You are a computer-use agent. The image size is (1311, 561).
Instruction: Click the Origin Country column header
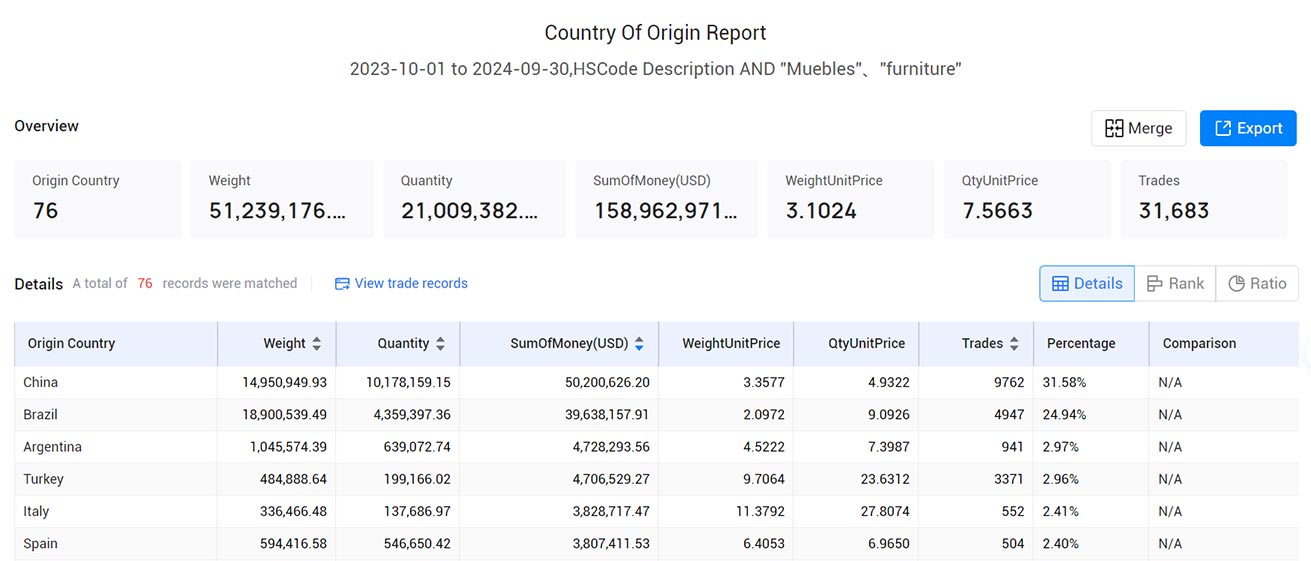(x=116, y=343)
